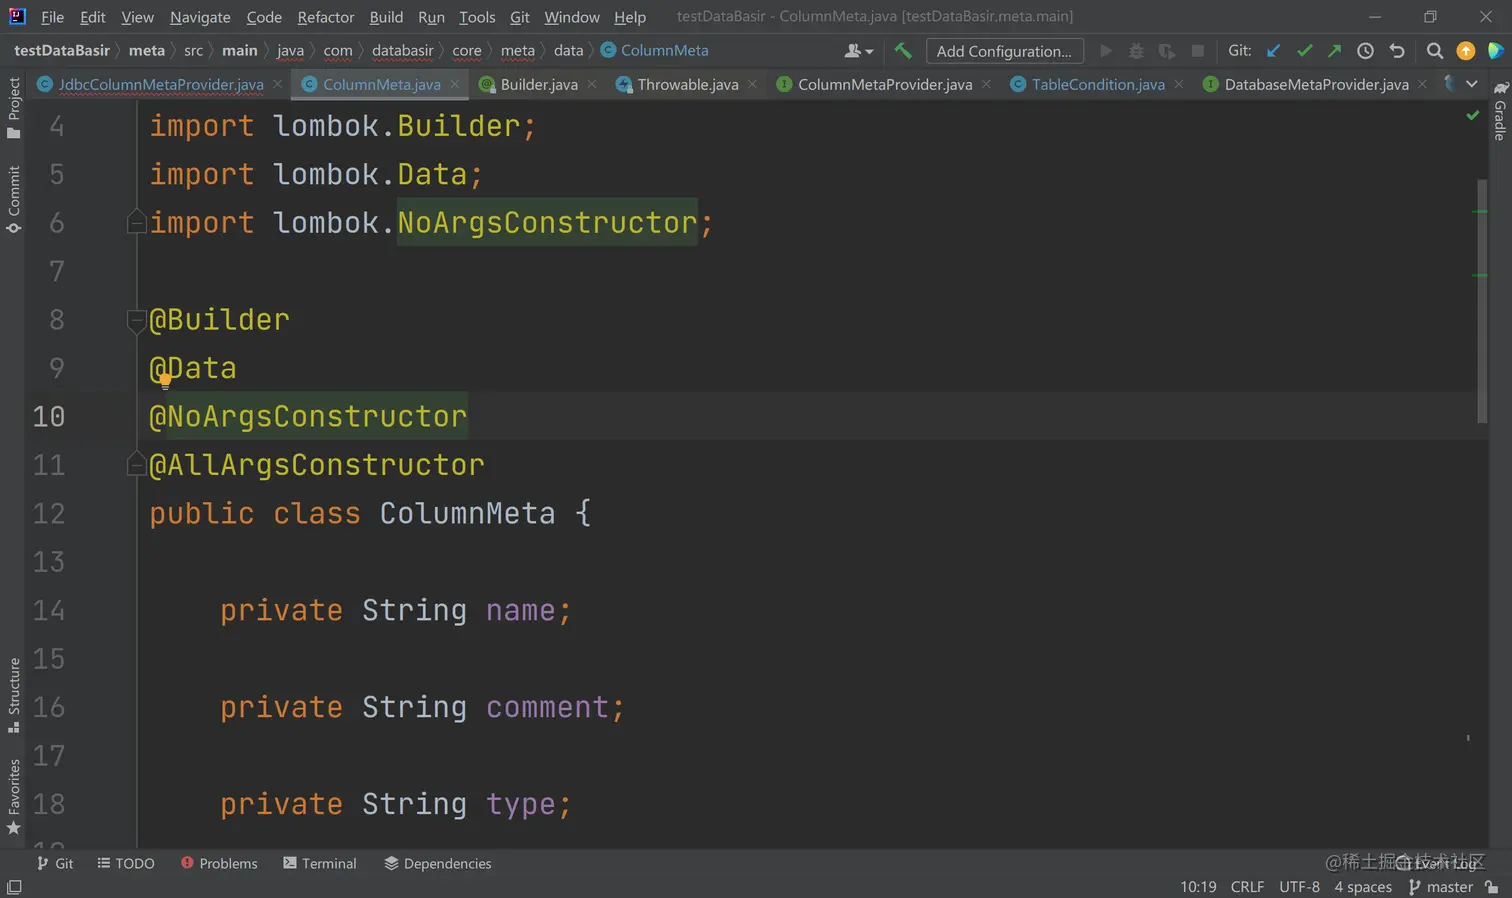
Task: Open the user account dropdown in toolbar
Action: (x=858, y=51)
